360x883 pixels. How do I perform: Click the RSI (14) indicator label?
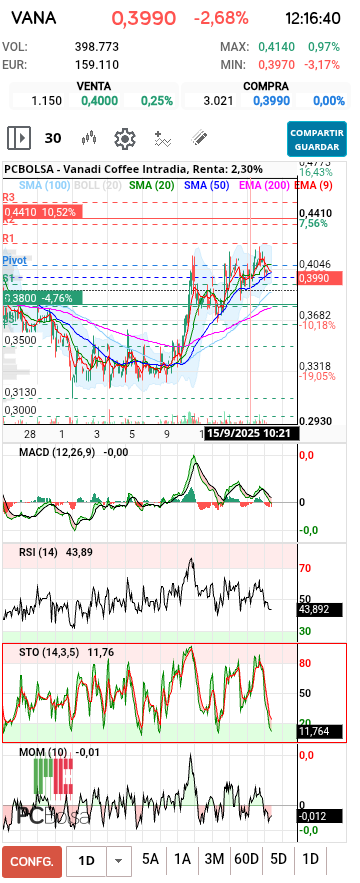point(38,552)
